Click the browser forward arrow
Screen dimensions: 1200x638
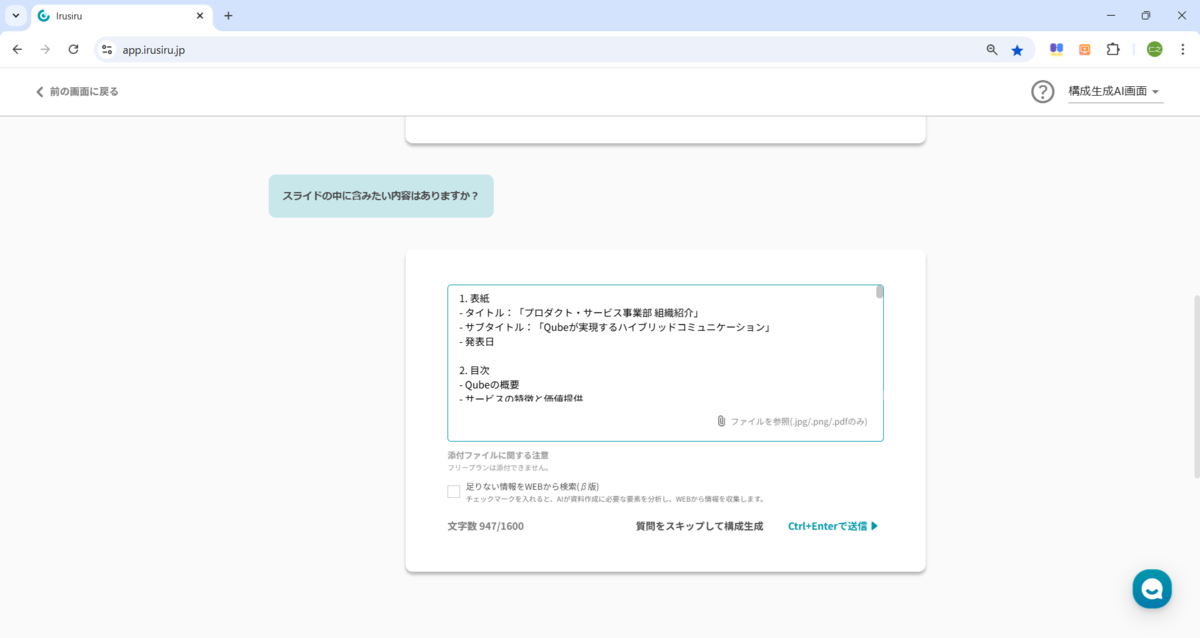pyautogui.click(x=45, y=49)
